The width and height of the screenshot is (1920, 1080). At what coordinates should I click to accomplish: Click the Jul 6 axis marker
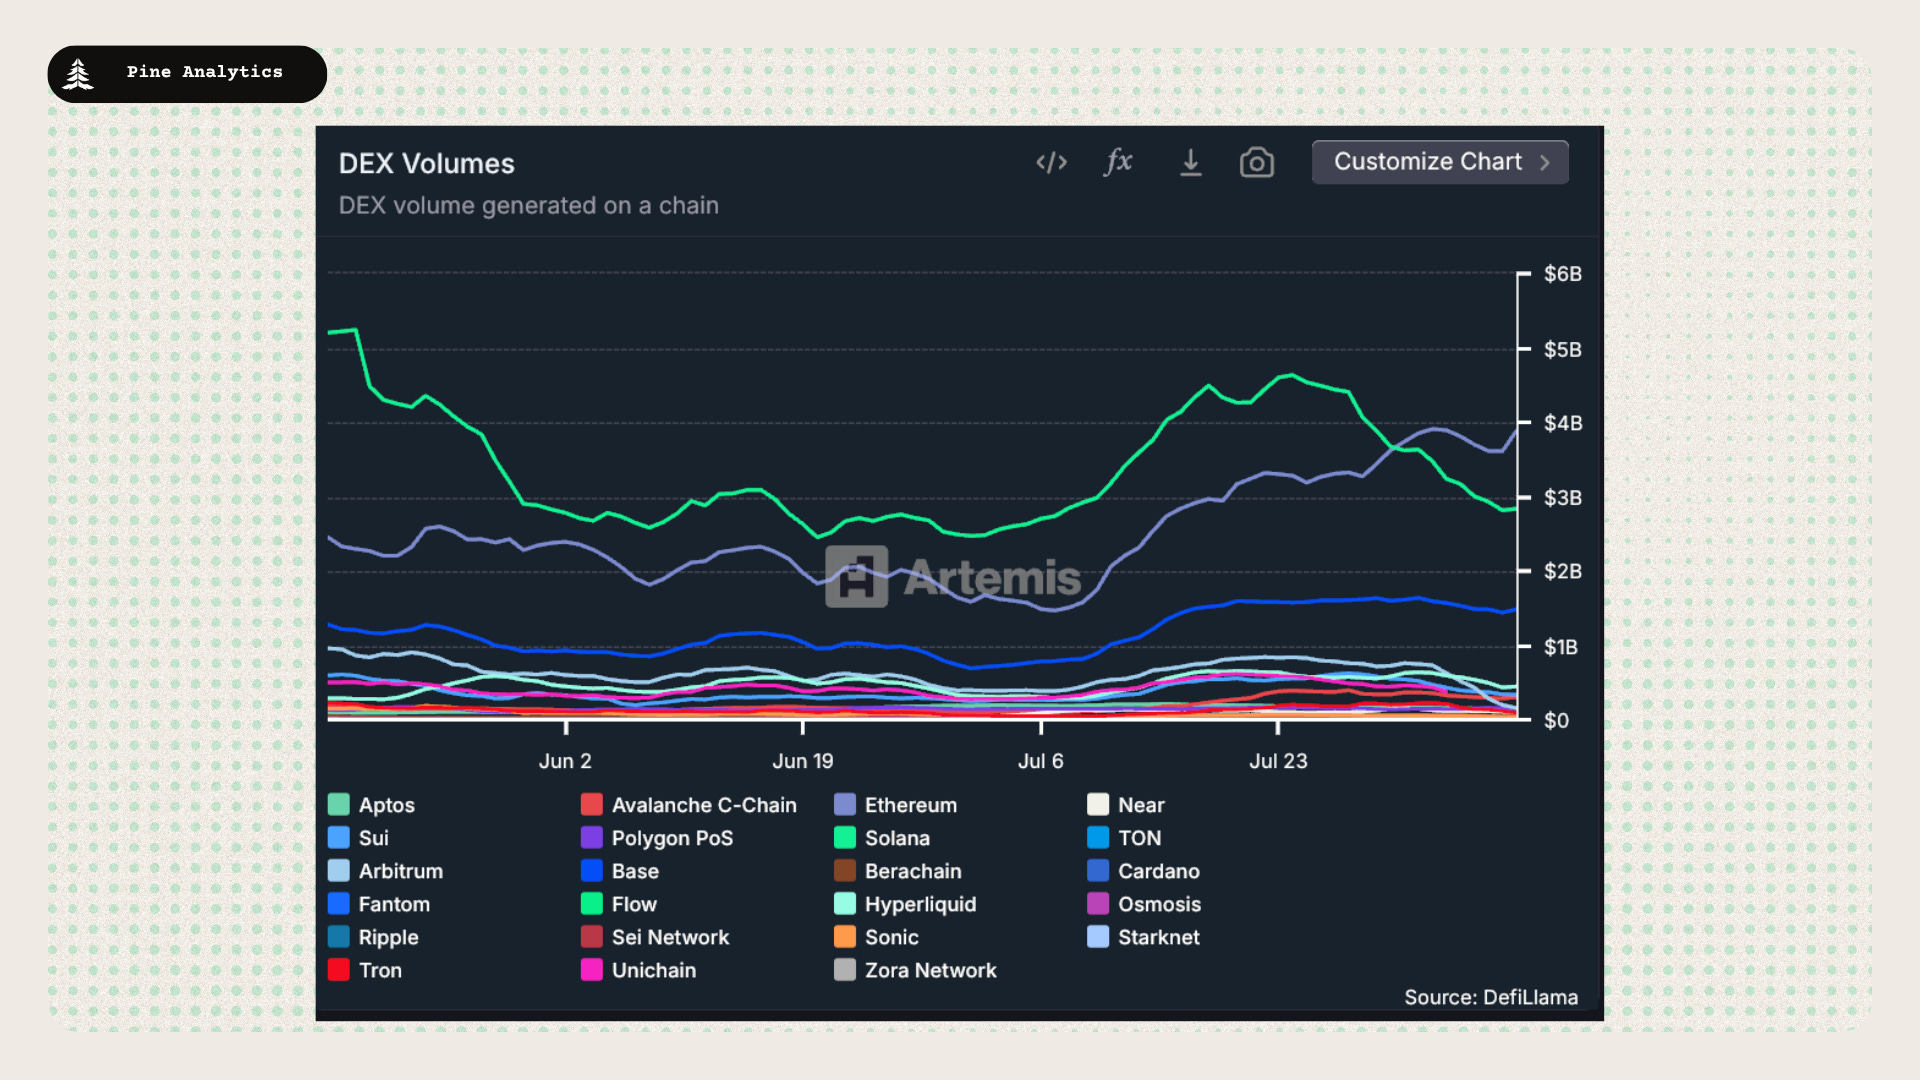click(x=1040, y=761)
